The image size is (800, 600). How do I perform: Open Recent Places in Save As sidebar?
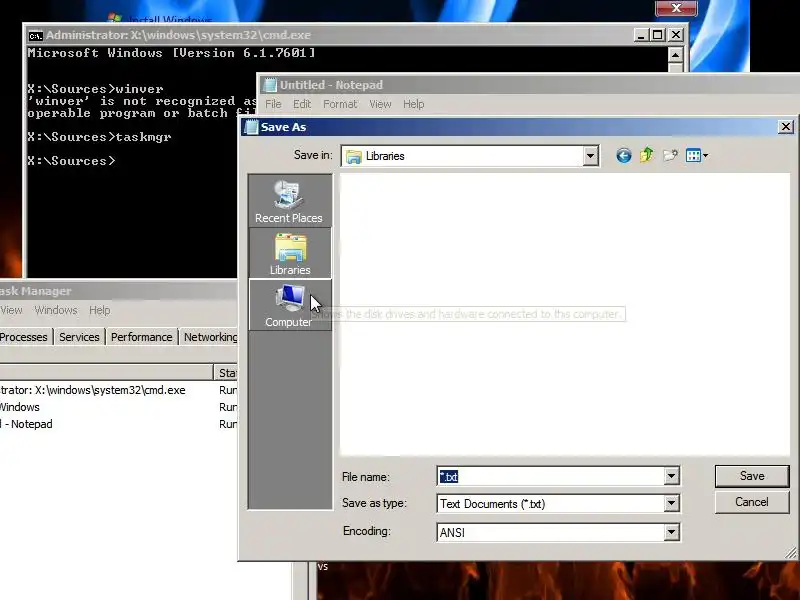pos(289,202)
